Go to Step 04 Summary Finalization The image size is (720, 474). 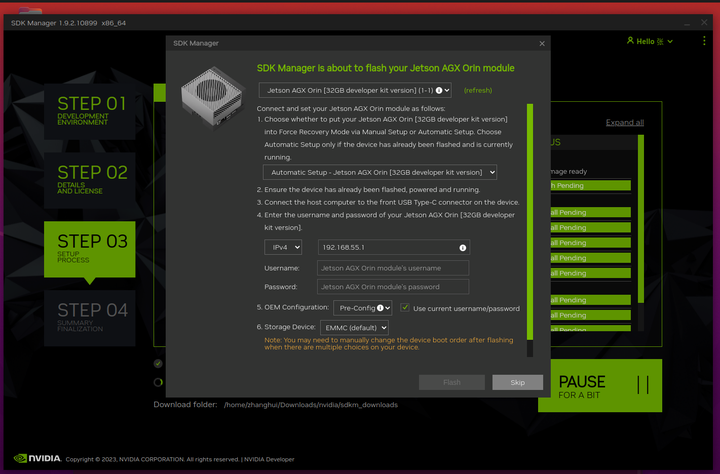coord(90,318)
